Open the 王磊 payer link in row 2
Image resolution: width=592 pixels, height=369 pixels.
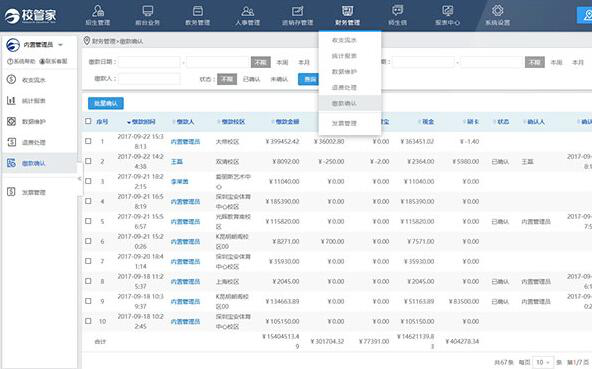click(x=177, y=162)
